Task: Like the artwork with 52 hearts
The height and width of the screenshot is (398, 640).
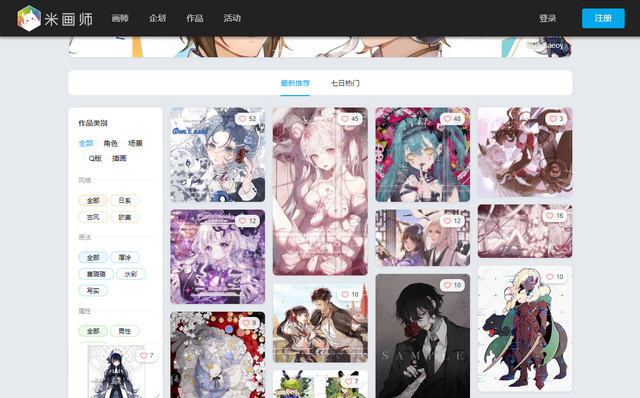Action: click(x=242, y=119)
